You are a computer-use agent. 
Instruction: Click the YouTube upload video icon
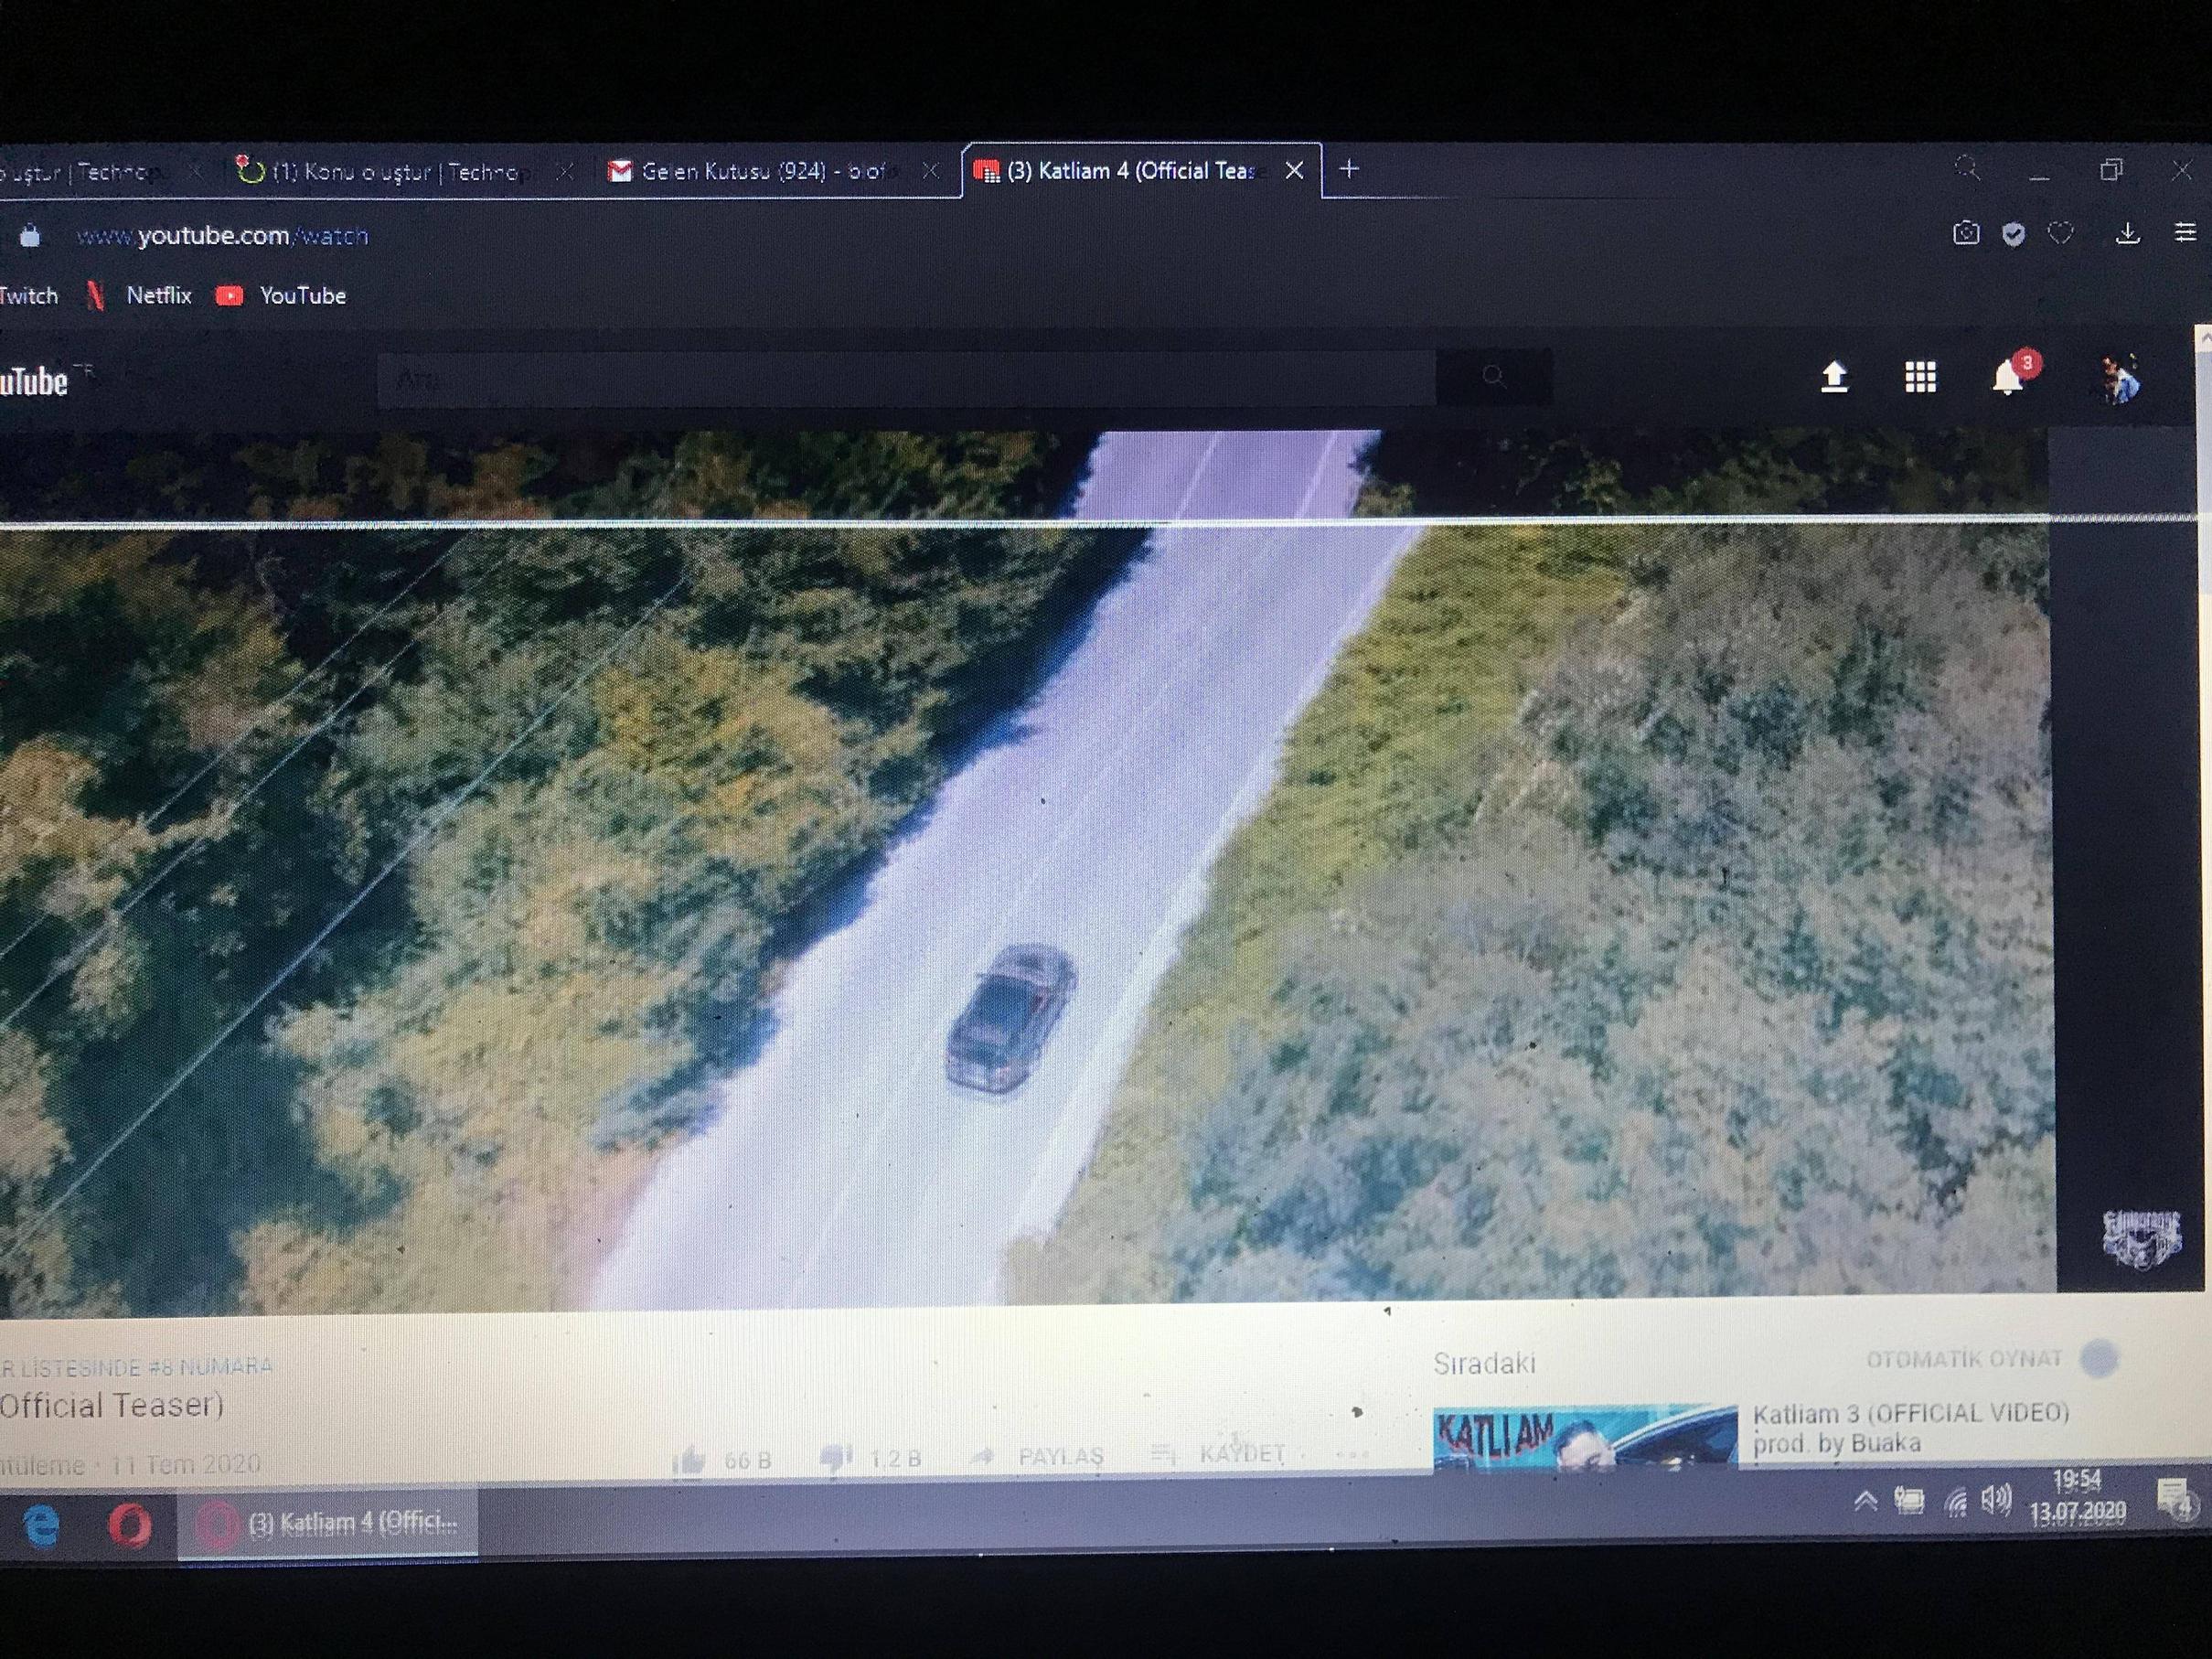[x=1833, y=377]
